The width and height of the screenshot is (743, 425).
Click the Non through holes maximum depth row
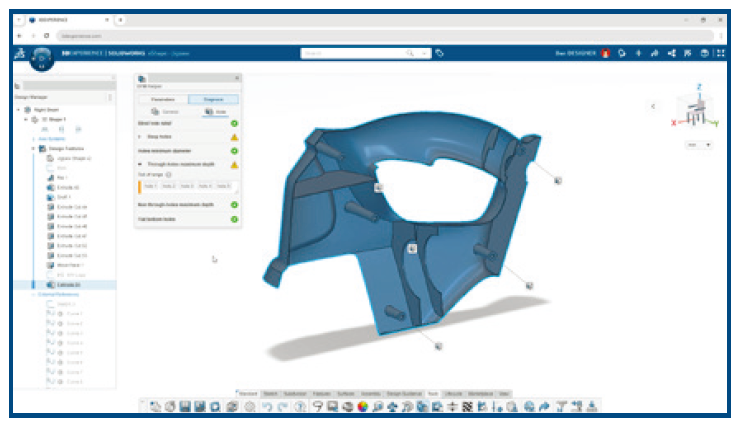pyautogui.click(x=188, y=205)
